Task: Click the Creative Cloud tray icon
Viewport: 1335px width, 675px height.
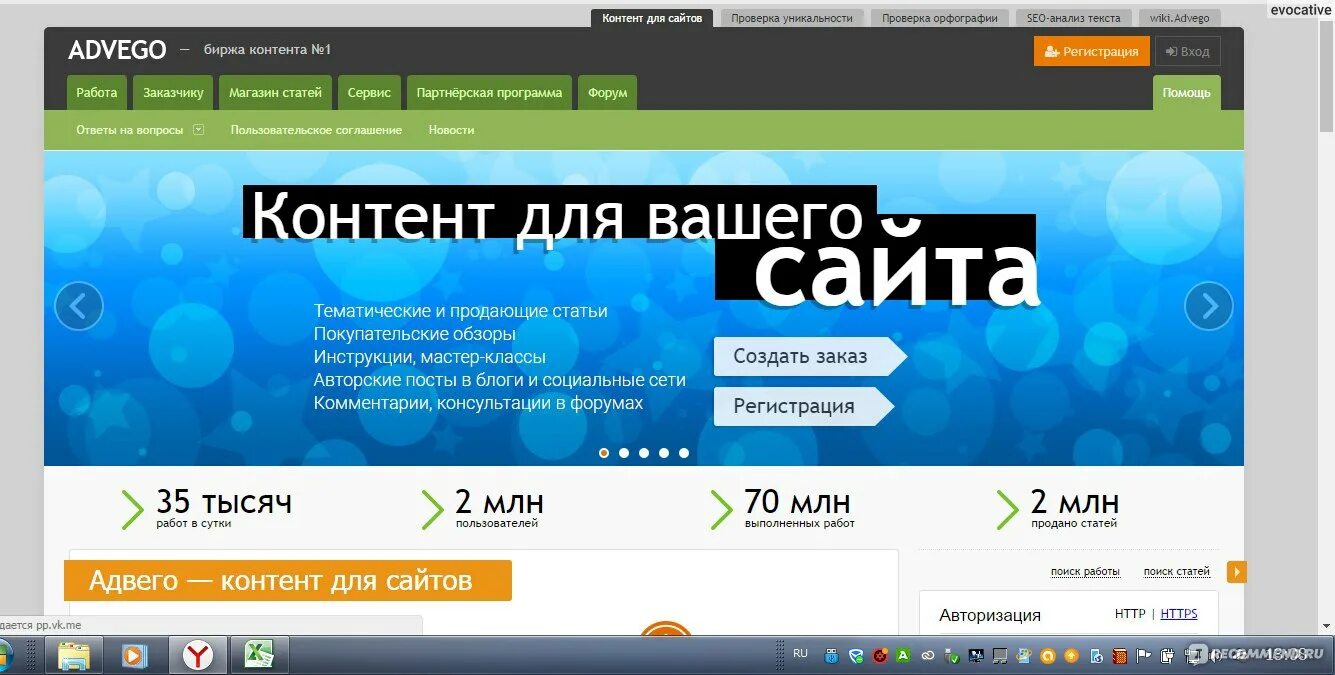Action: [x=928, y=656]
